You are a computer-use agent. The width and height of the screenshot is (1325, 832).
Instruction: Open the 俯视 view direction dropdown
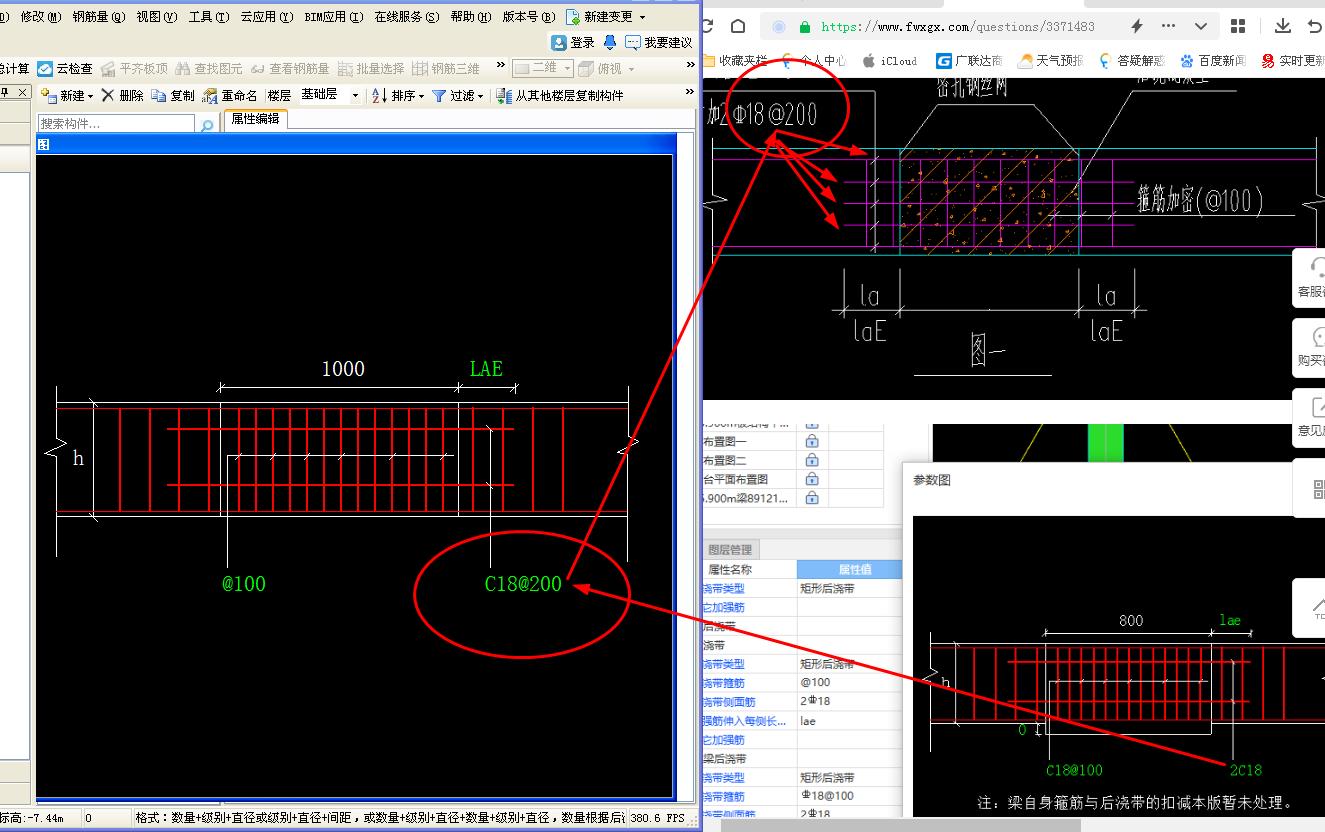coord(631,69)
